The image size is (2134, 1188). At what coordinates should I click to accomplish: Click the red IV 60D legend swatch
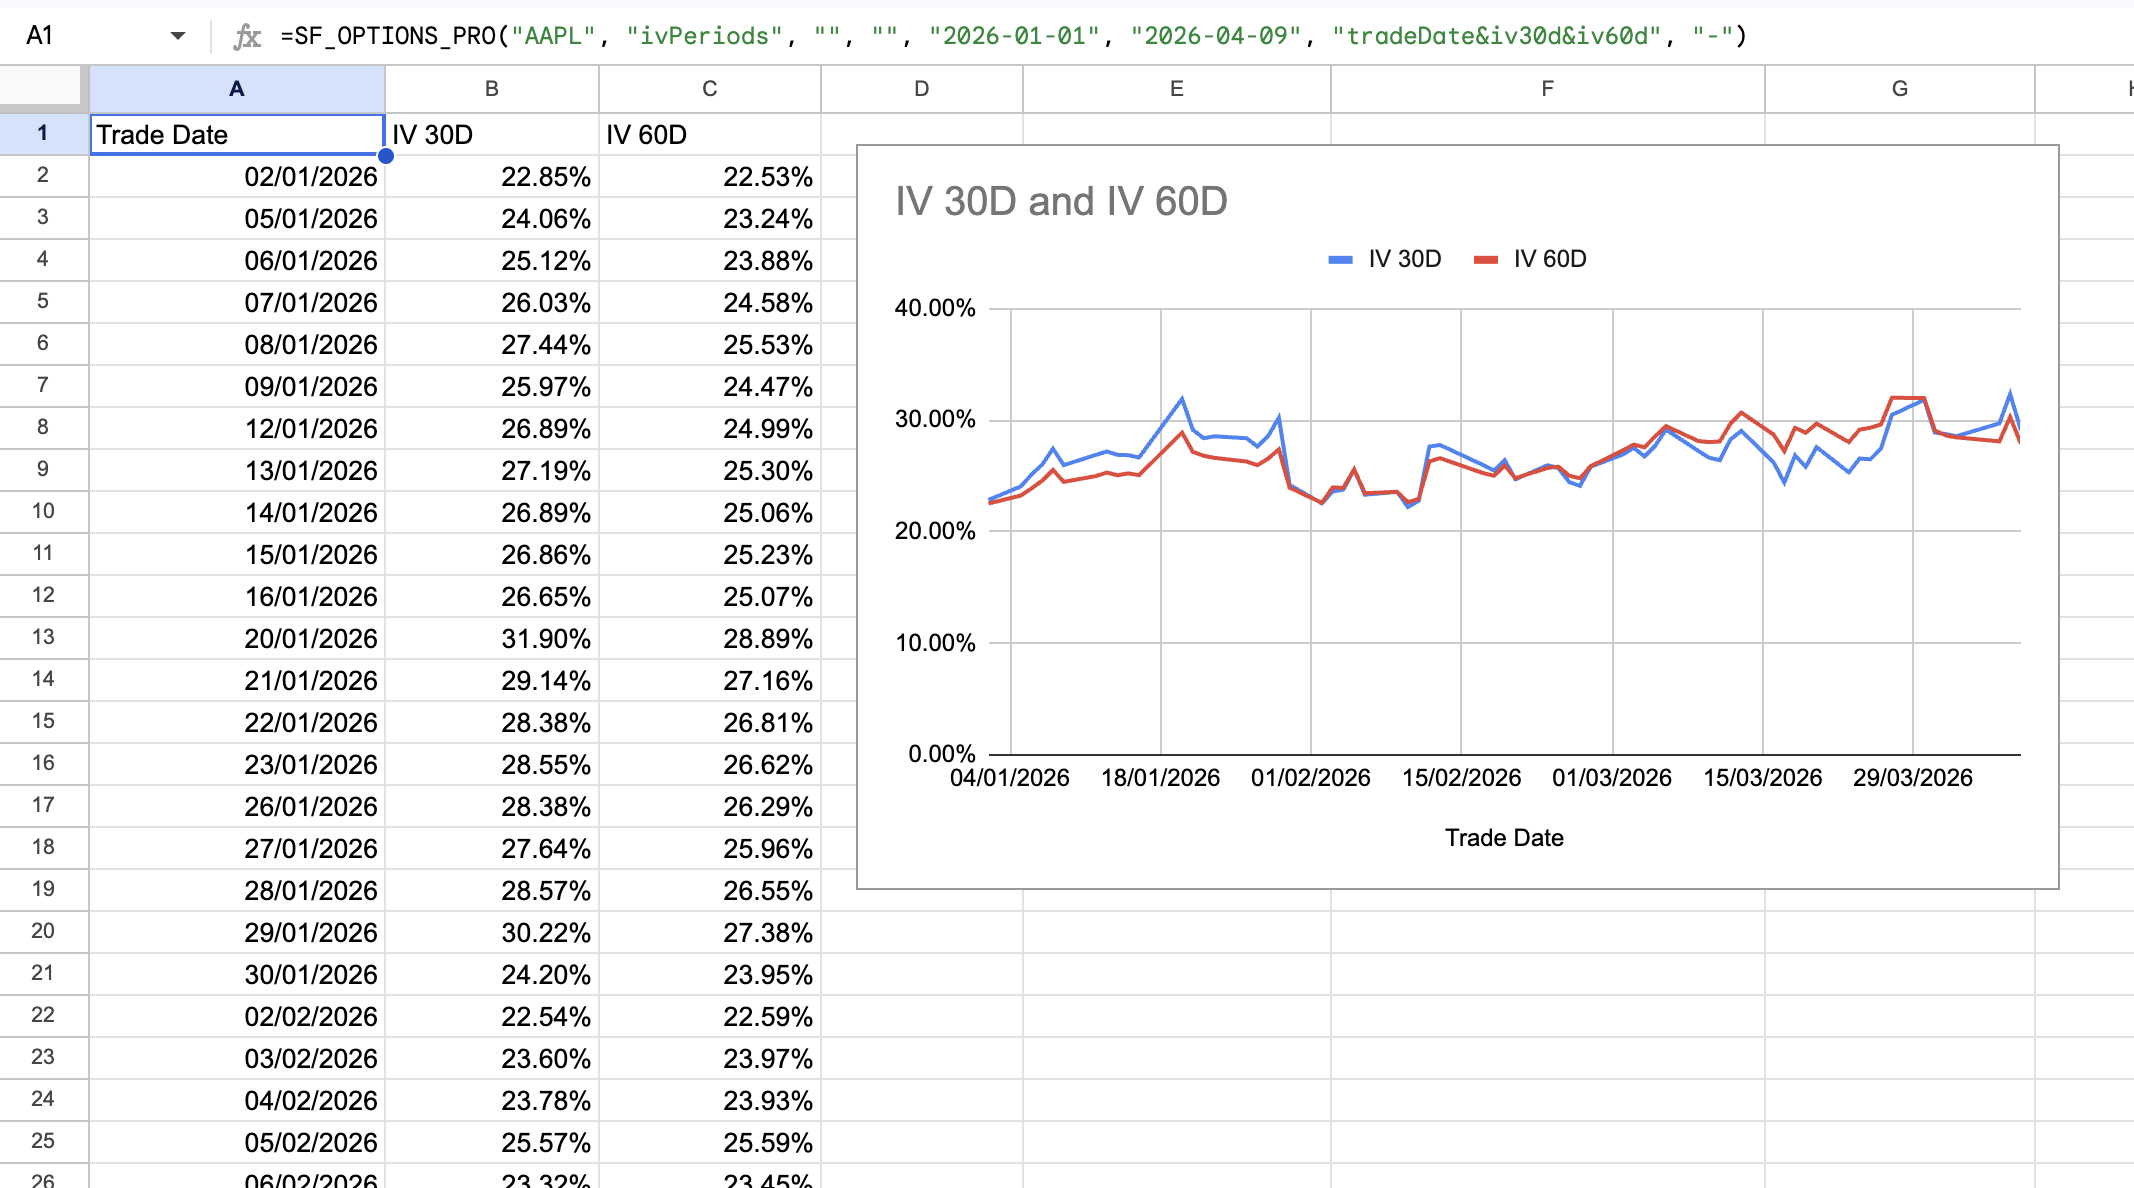coord(1486,260)
